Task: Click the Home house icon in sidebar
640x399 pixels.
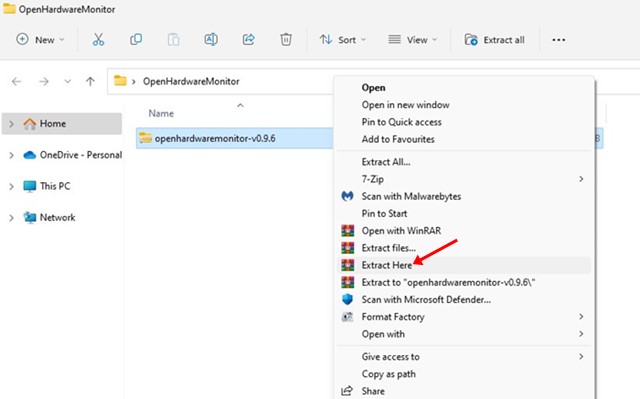Action: 29,124
